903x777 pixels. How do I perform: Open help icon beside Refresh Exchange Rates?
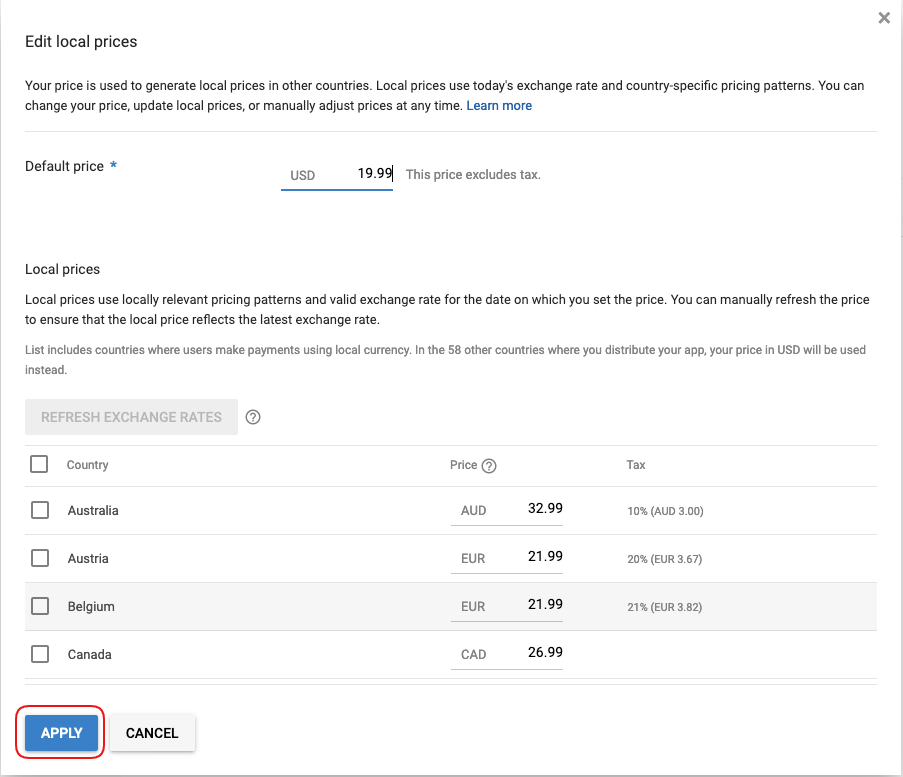coord(253,418)
